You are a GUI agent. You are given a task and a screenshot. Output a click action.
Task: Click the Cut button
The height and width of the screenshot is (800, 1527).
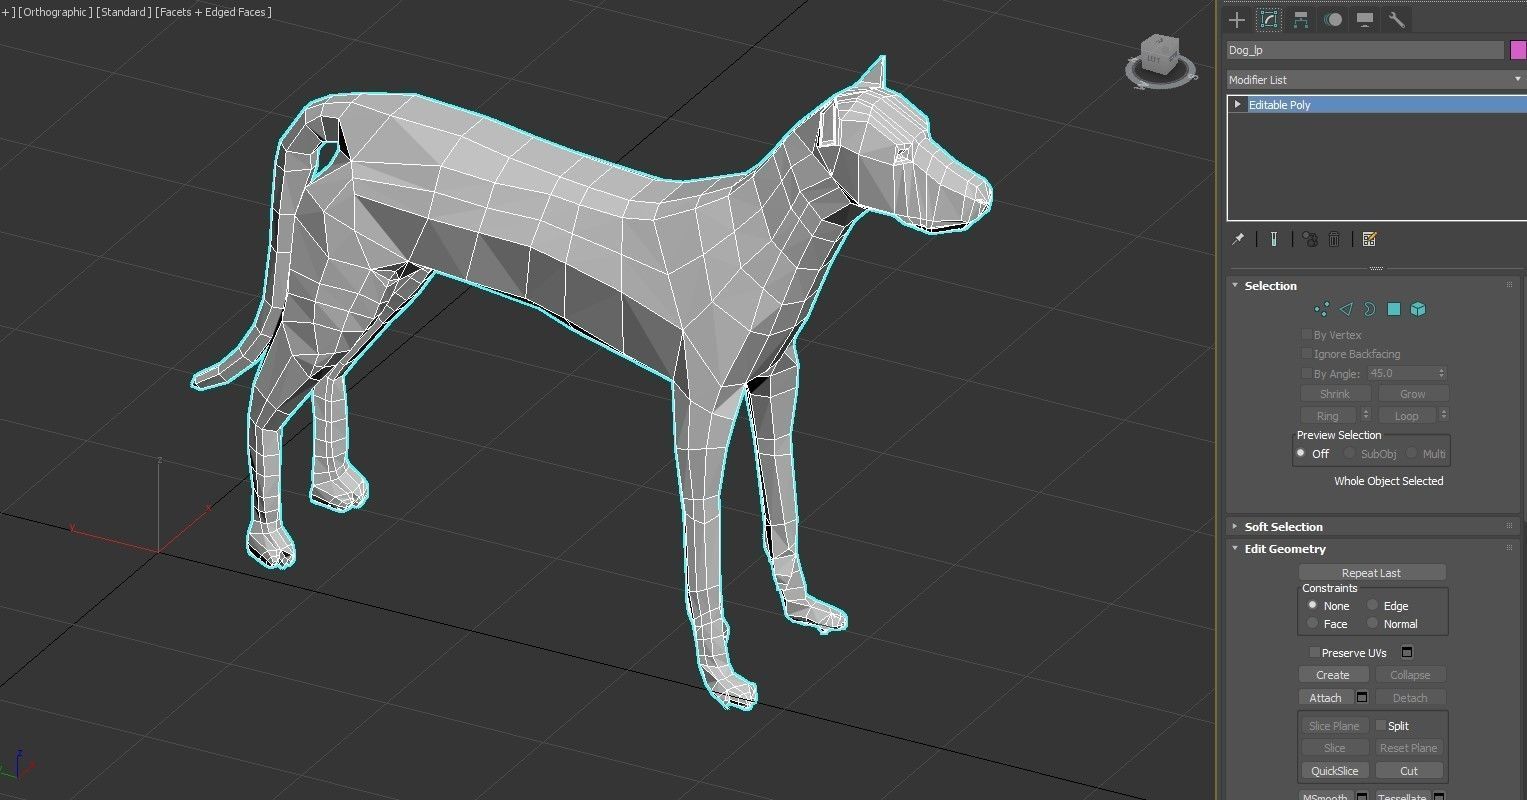coord(1409,771)
